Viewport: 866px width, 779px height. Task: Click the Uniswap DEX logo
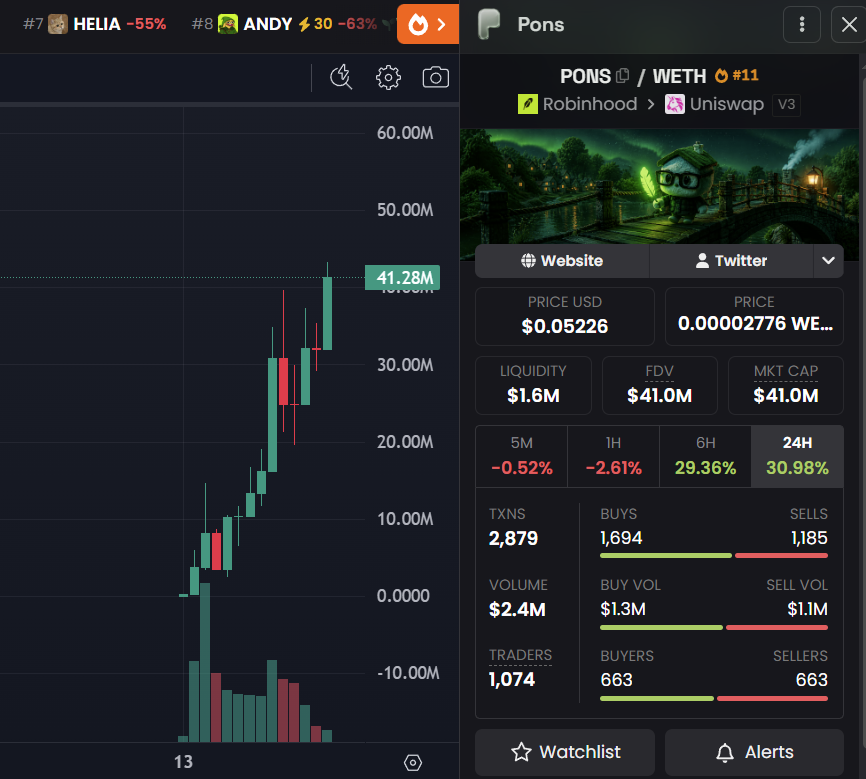pyautogui.click(x=674, y=104)
